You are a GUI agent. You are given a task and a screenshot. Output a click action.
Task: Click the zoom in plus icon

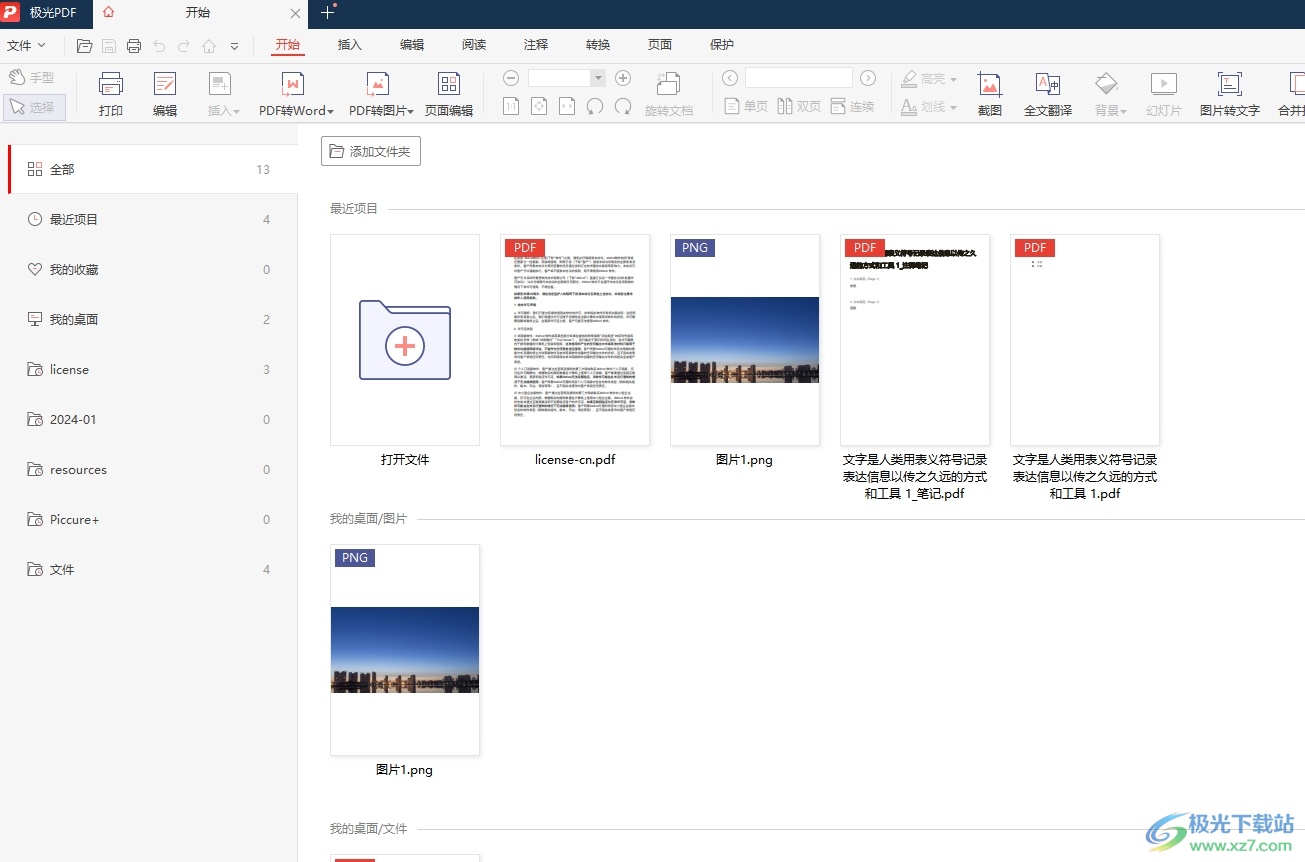coord(623,78)
